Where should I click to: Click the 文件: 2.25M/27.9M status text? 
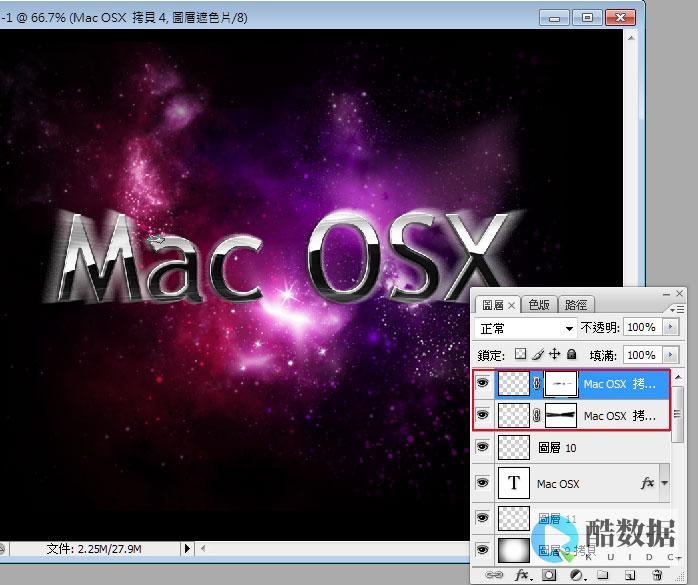tap(94, 549)
